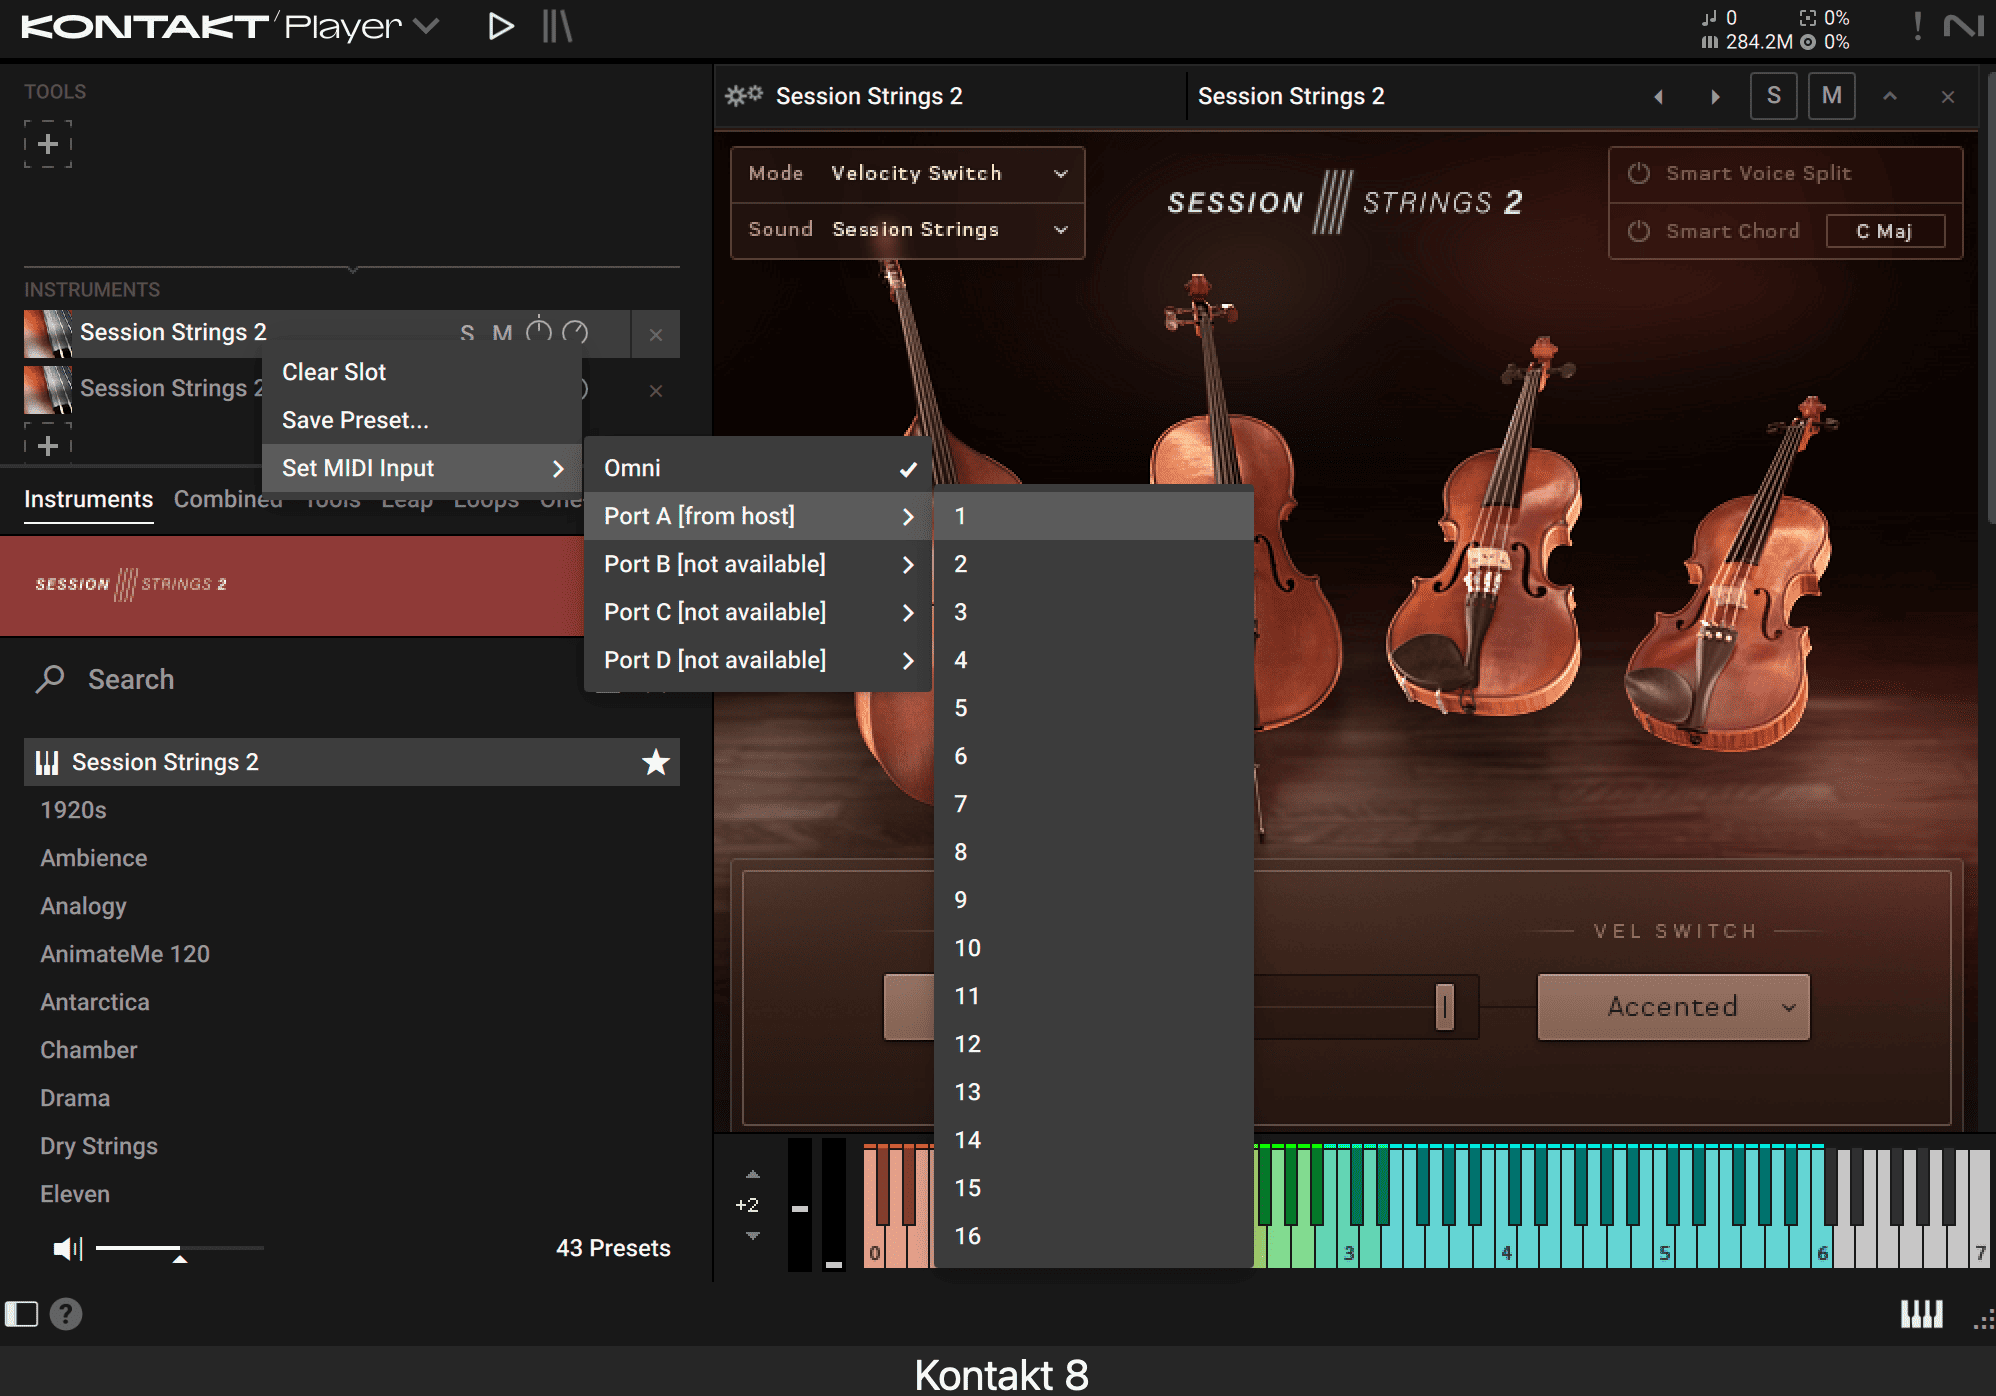The image size is (1996, 1396).
Task: Select MIDI channel 16
Action: [1094, 1236]
